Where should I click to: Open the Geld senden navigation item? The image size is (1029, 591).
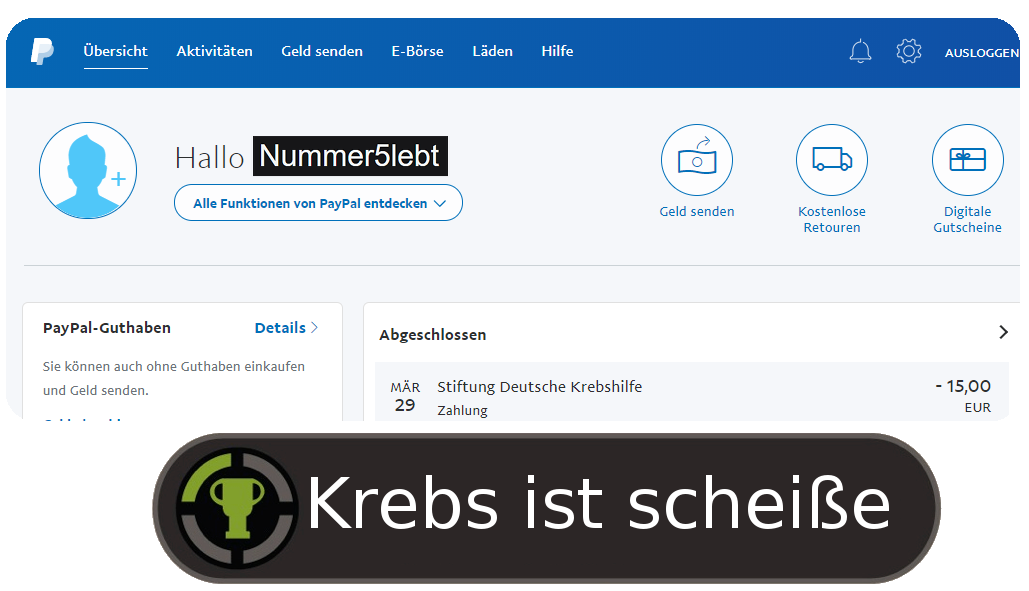pyautogui.click(x=322, y=51)
